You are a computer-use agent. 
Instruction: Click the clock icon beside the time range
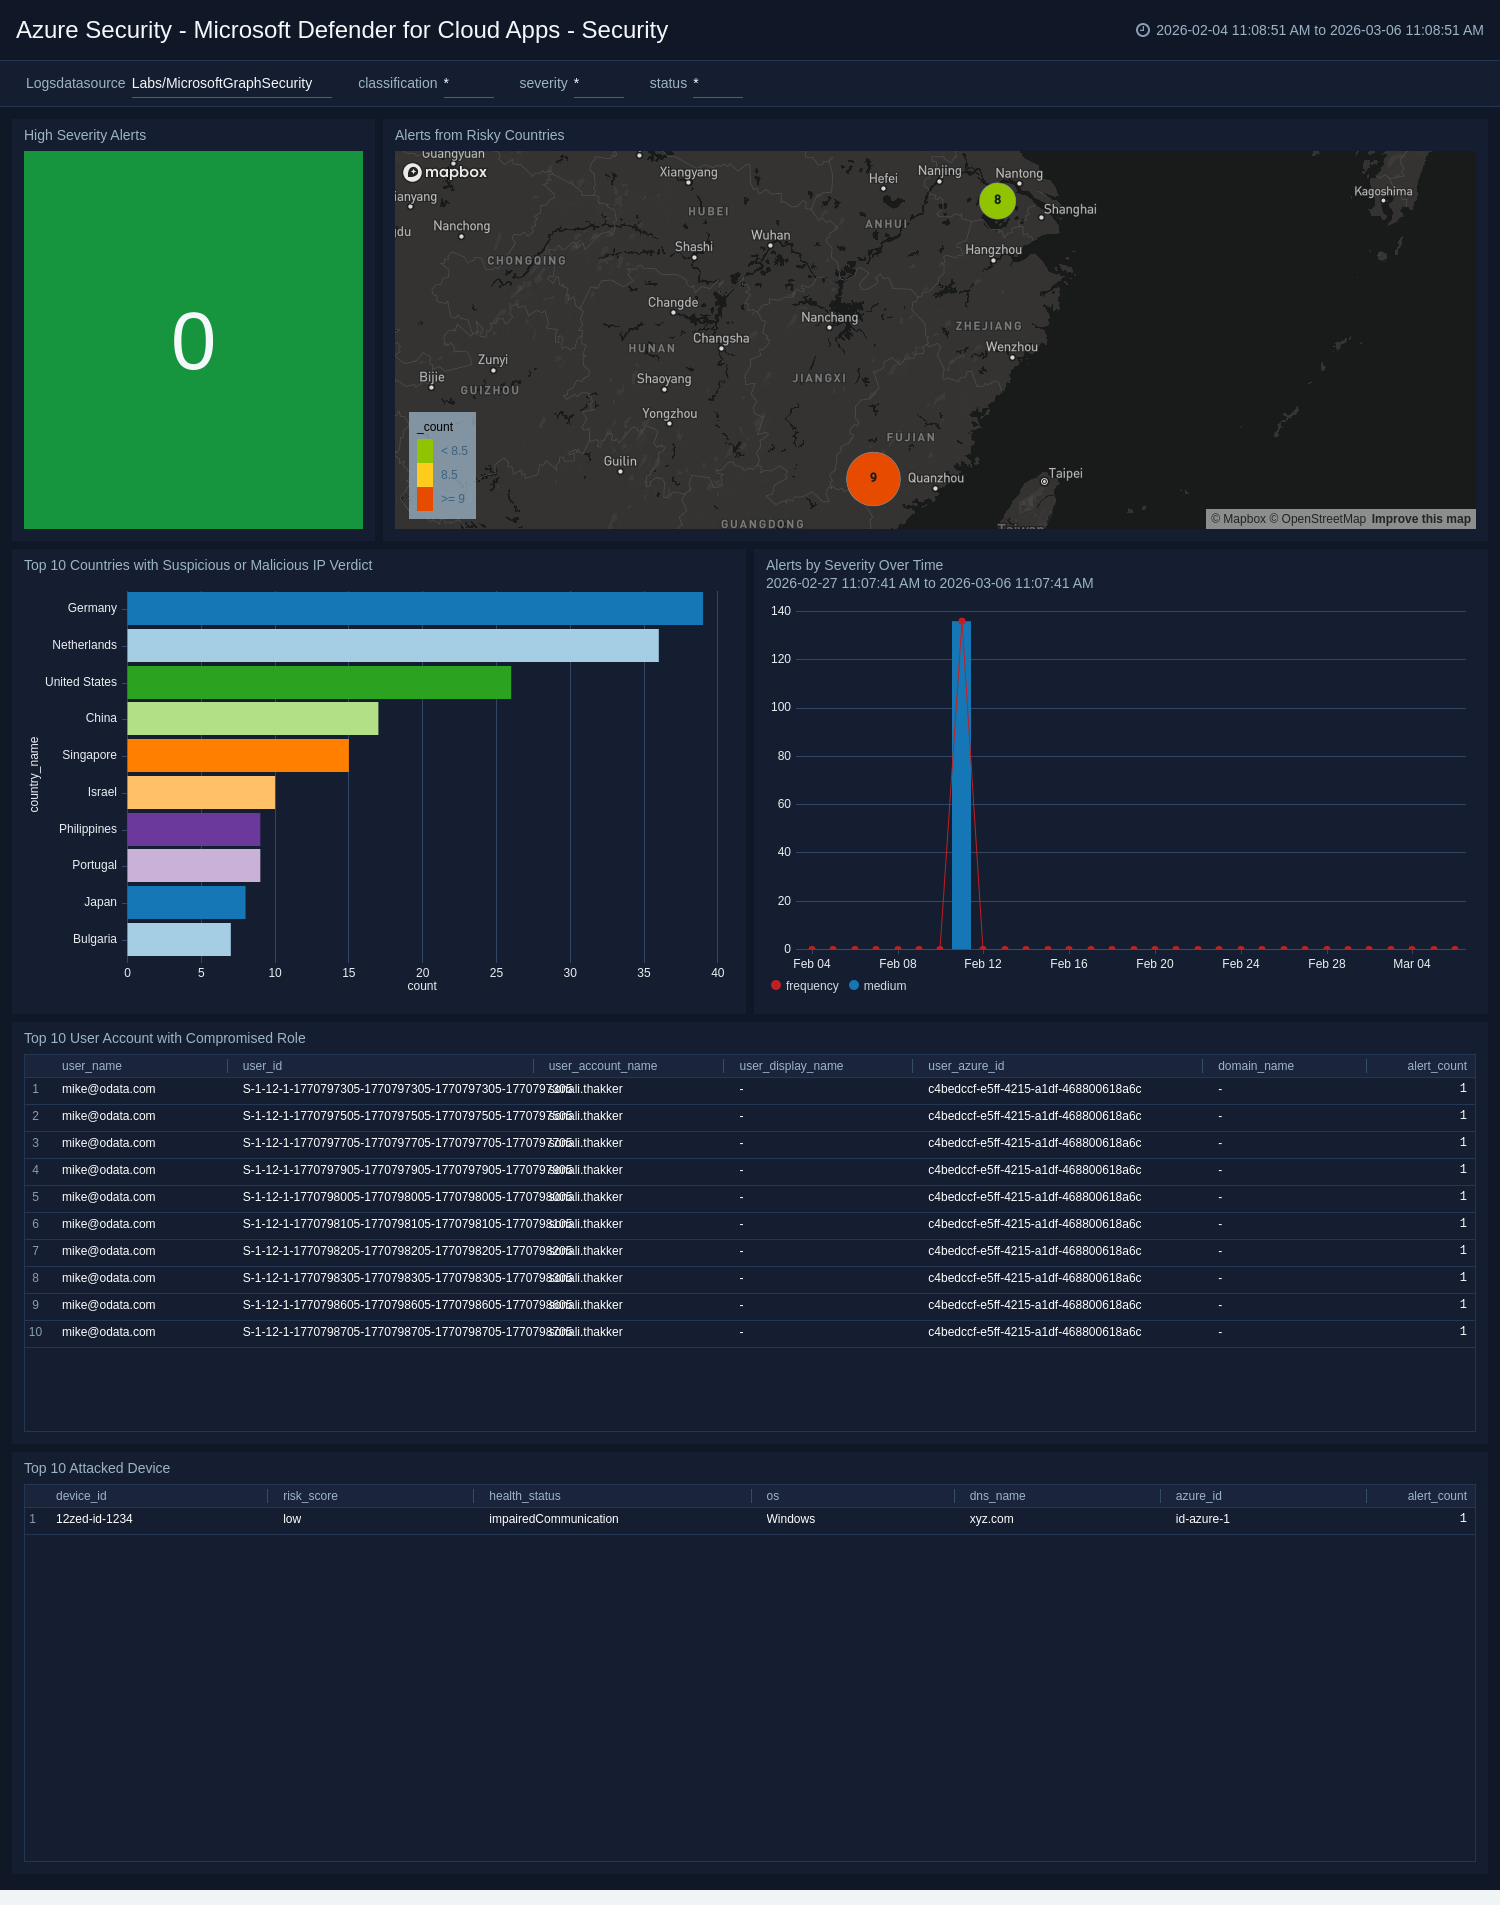pos(1142,30)
